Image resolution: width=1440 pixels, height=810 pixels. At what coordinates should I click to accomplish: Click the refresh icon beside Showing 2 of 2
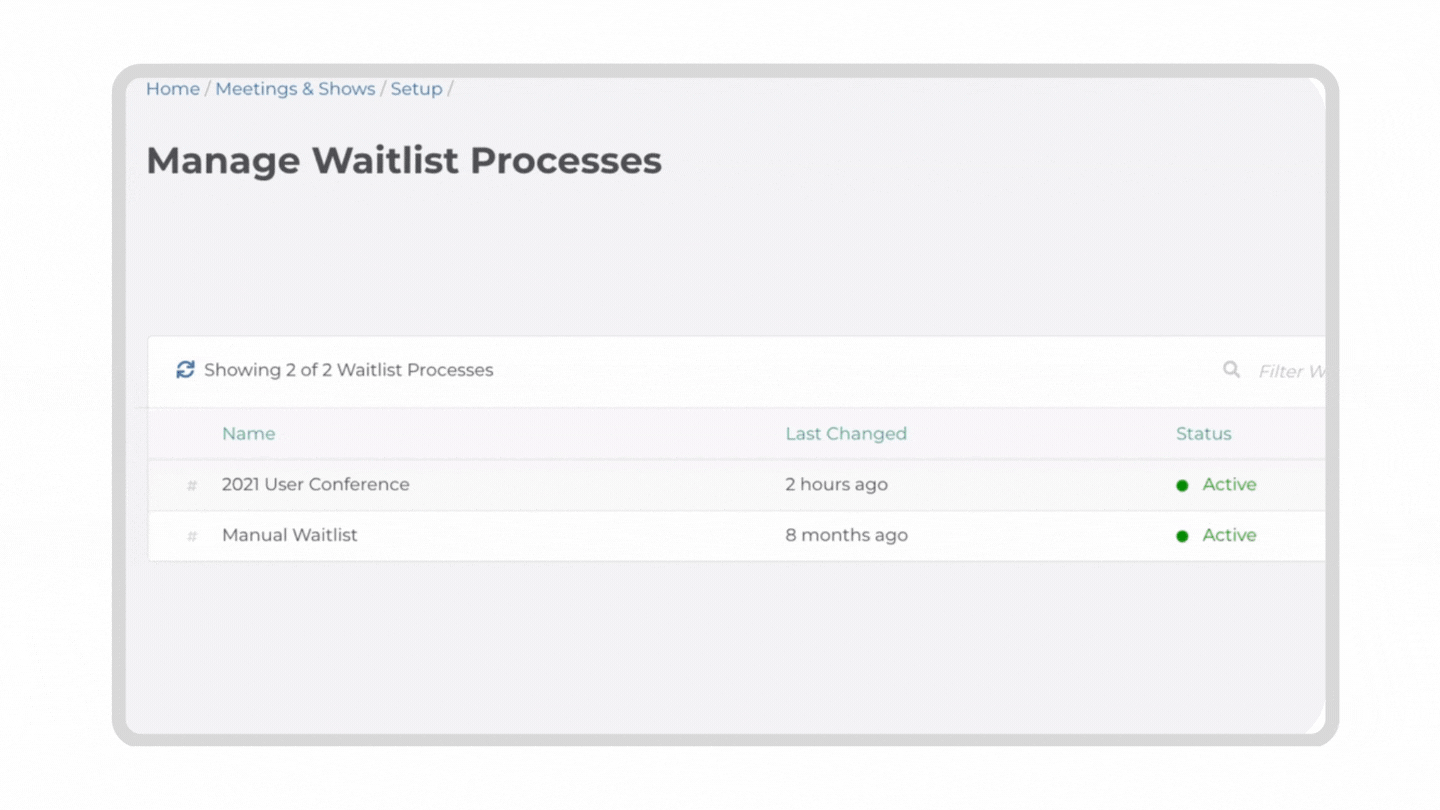[185, 370]
